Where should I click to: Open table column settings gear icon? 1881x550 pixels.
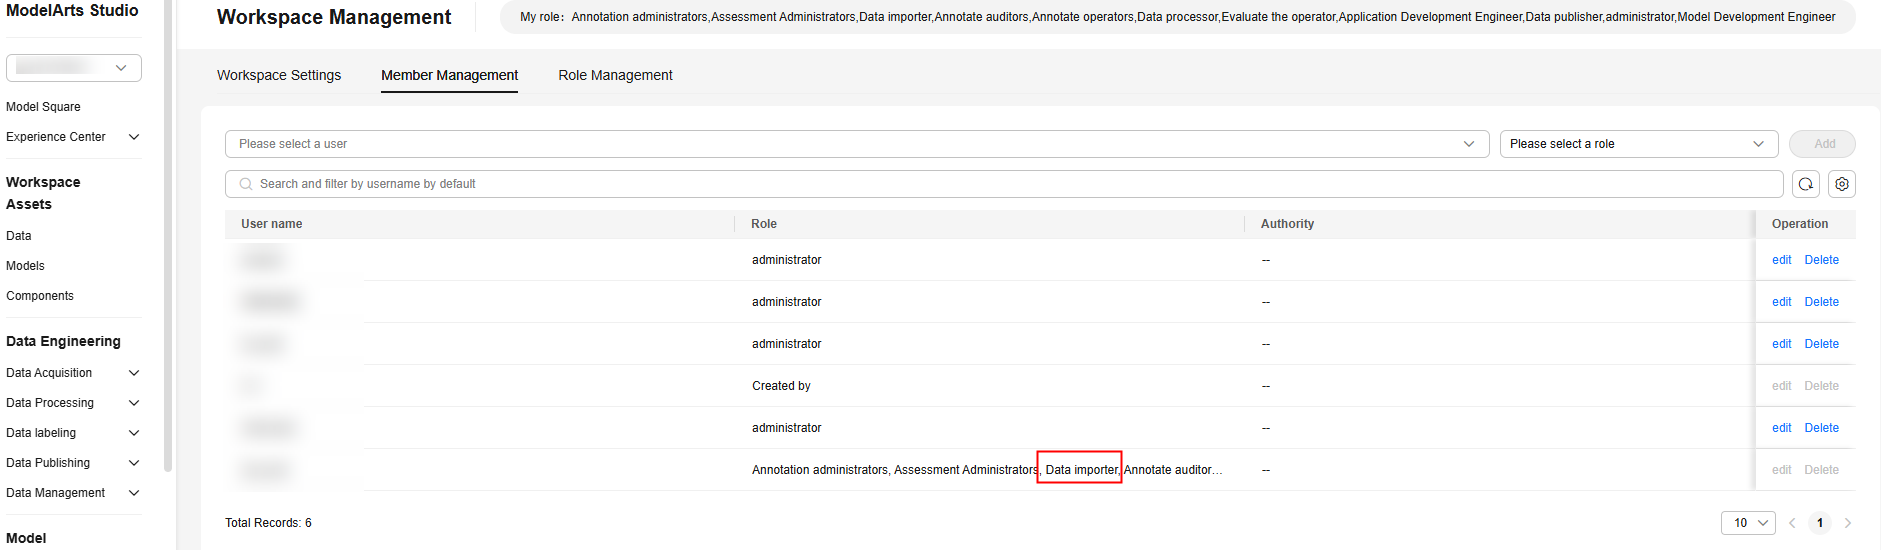point(1842,184)
